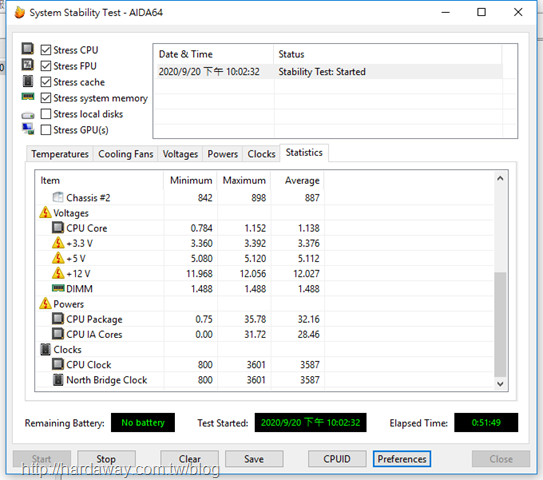Select the CPU Core maximum value 1.152
Screen dimensions: 543x480
tap(255, 228)
